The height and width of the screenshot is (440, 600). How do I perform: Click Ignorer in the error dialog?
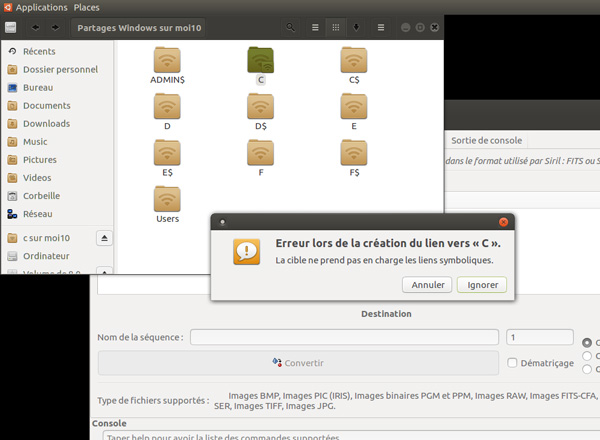tap(482, 285)
